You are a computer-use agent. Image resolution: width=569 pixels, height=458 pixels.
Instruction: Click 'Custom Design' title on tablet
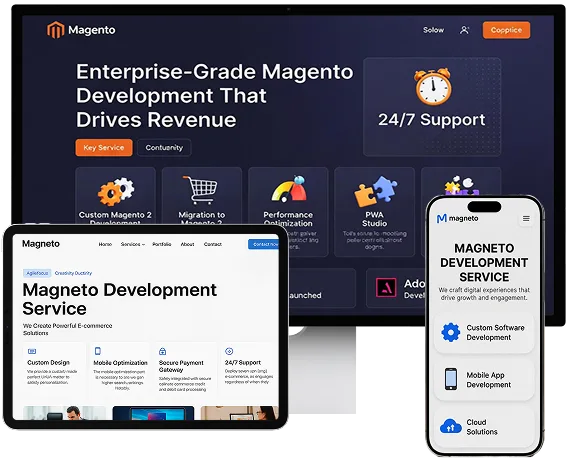click(48, 363)
